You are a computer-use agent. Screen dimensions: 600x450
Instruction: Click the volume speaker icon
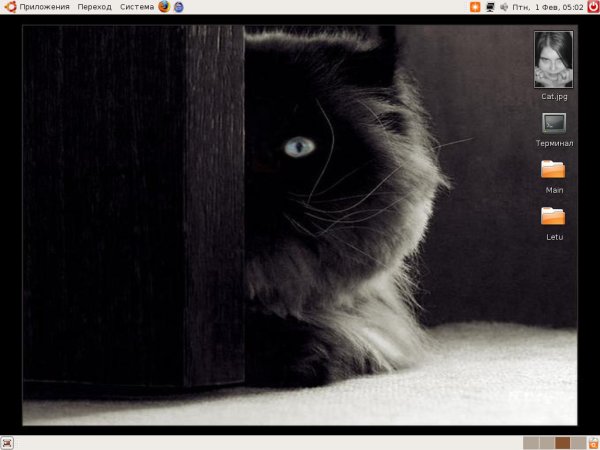pos(504,7)
